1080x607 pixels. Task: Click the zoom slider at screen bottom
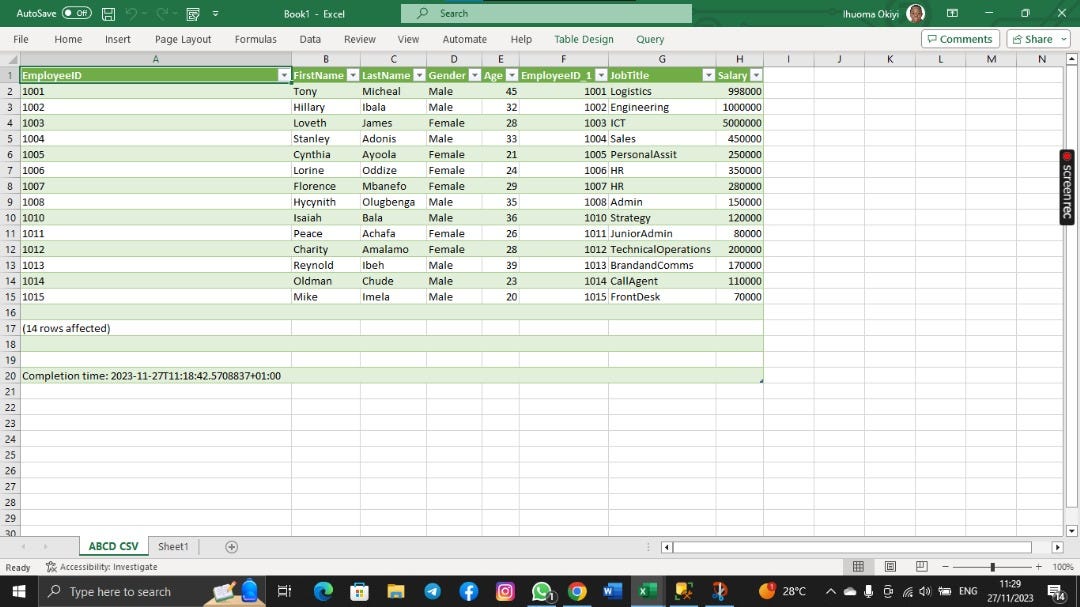click(x=994, y=566)
